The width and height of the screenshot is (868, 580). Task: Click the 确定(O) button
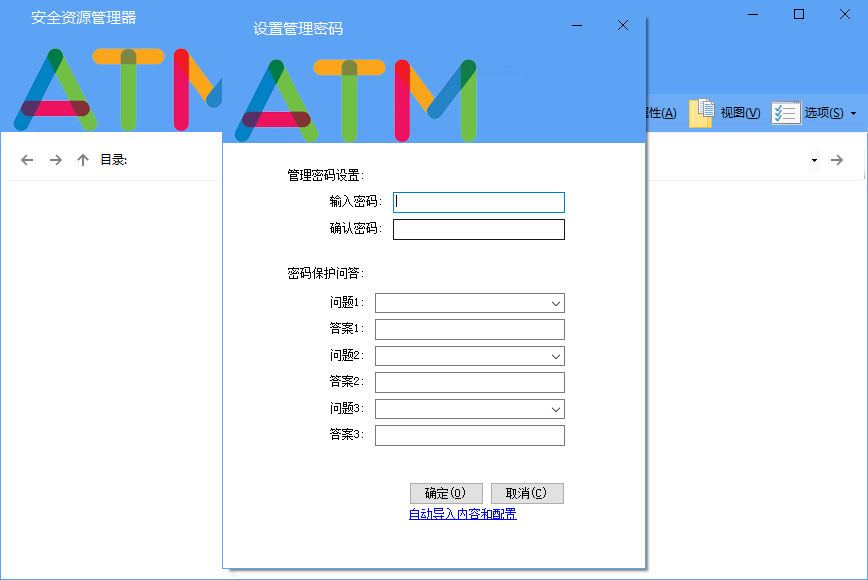coord(446,493)
